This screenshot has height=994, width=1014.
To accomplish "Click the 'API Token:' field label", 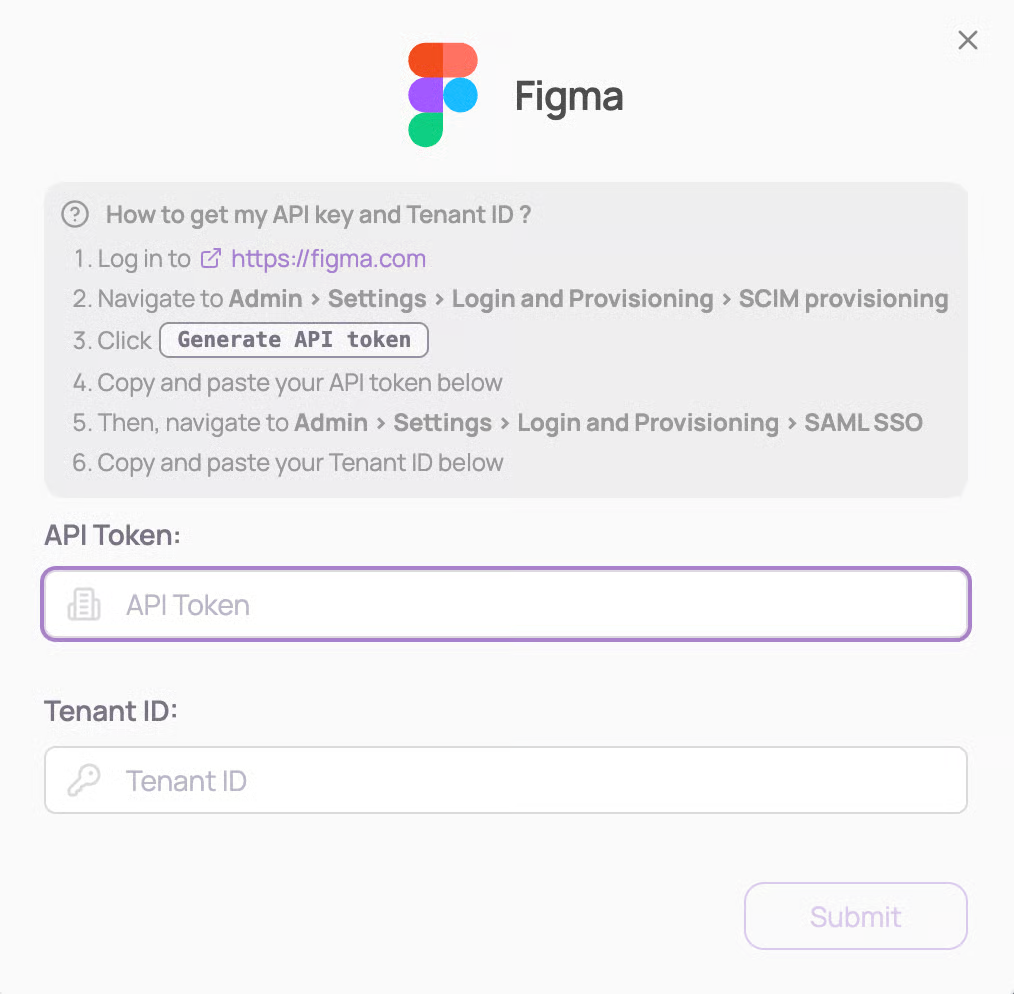I will coord(112,535).
